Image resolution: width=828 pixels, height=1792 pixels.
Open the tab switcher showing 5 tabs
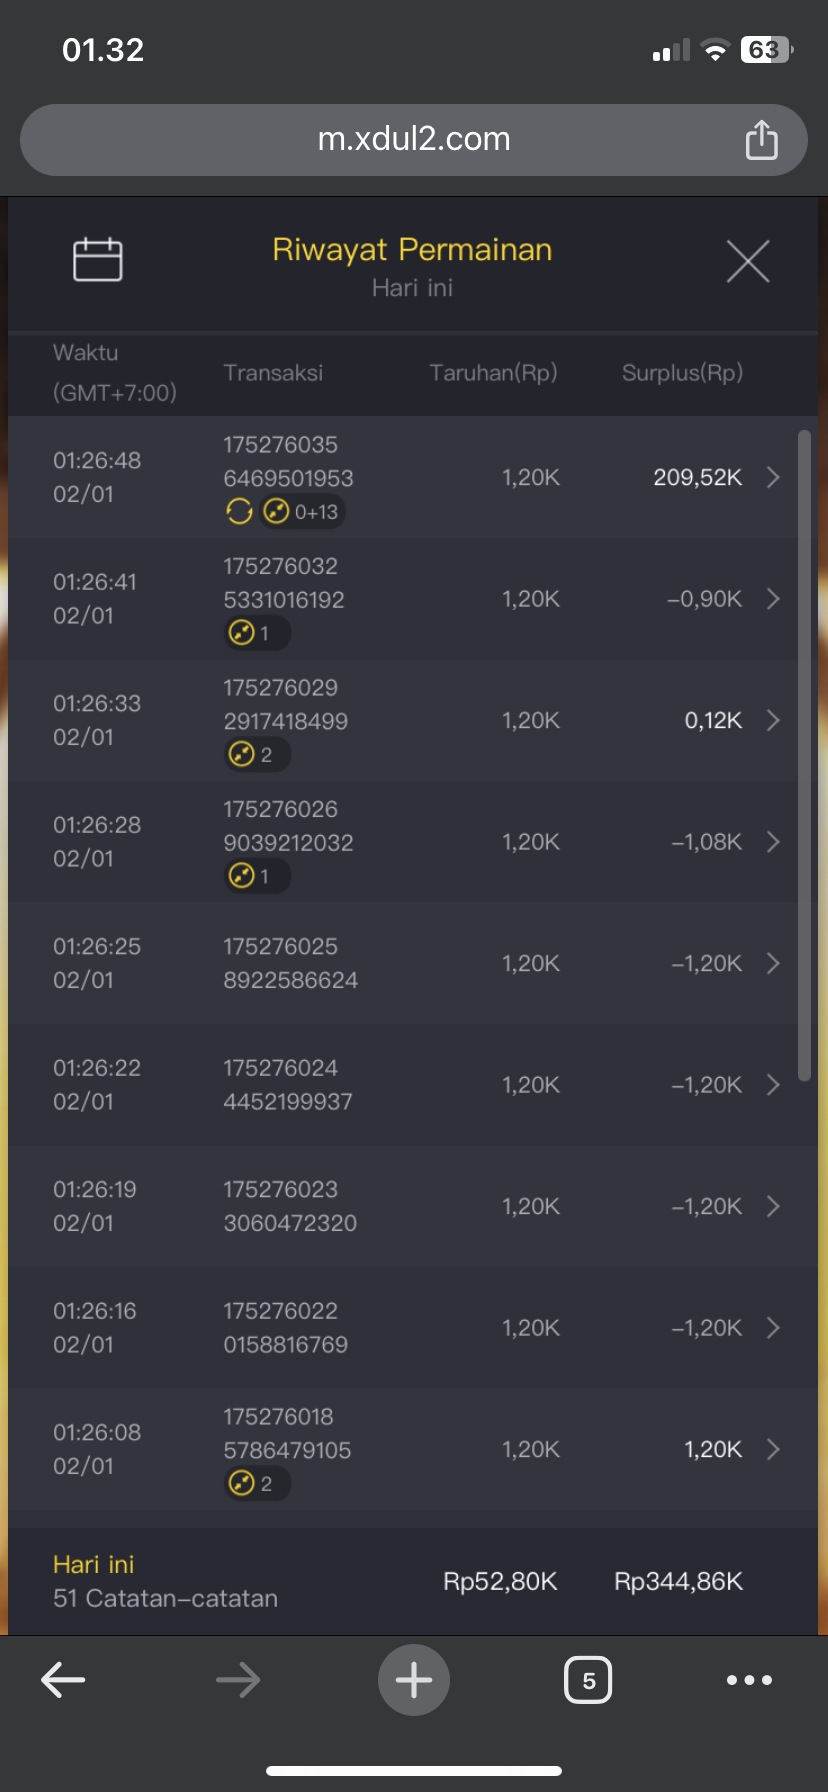coord(588,1679)
